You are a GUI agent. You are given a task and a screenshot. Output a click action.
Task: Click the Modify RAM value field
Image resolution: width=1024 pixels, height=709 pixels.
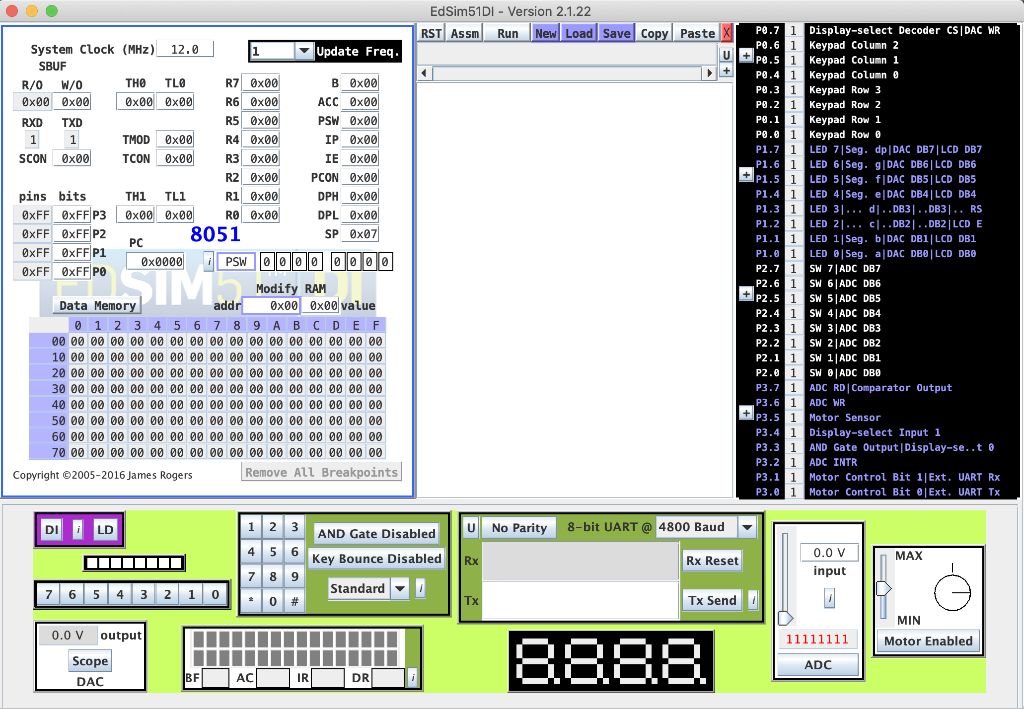click(x=320, y=306)
